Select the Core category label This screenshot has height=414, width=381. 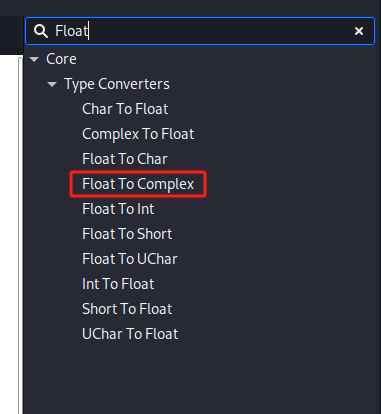[x=61, y=59]
